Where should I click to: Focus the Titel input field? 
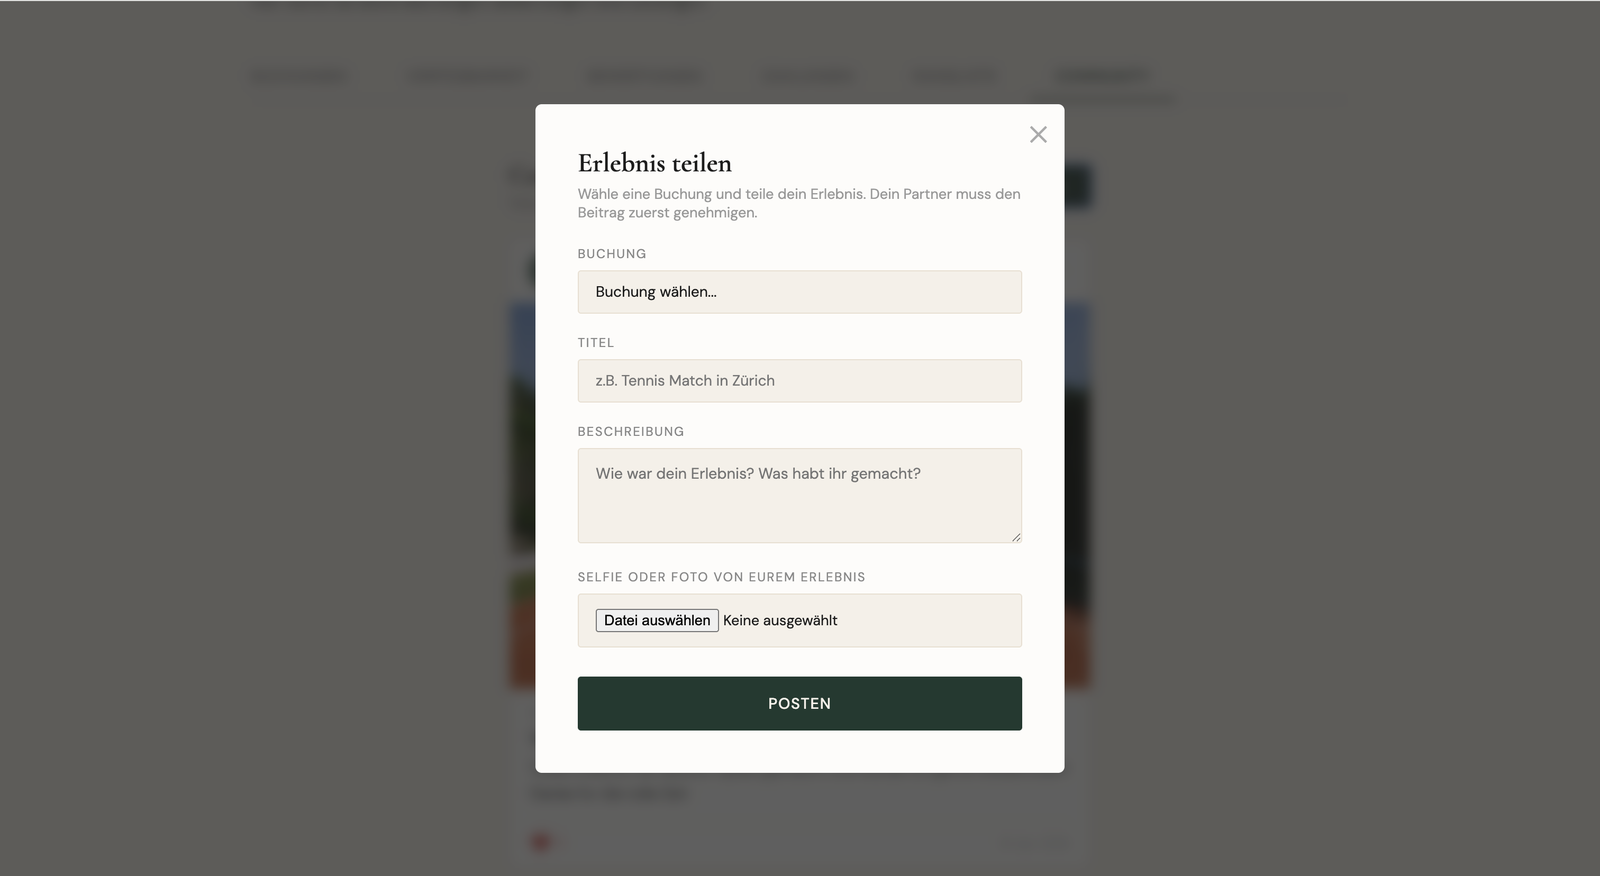point(799,381)
